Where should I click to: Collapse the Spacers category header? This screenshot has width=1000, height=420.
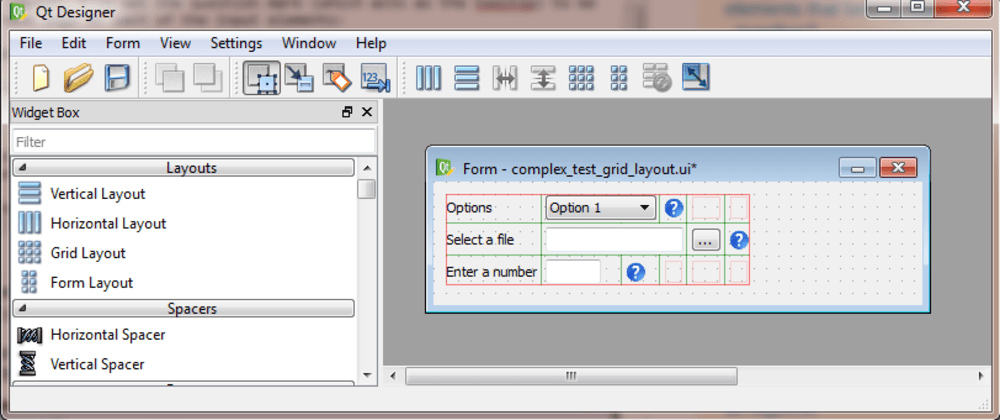coord(184,308)
